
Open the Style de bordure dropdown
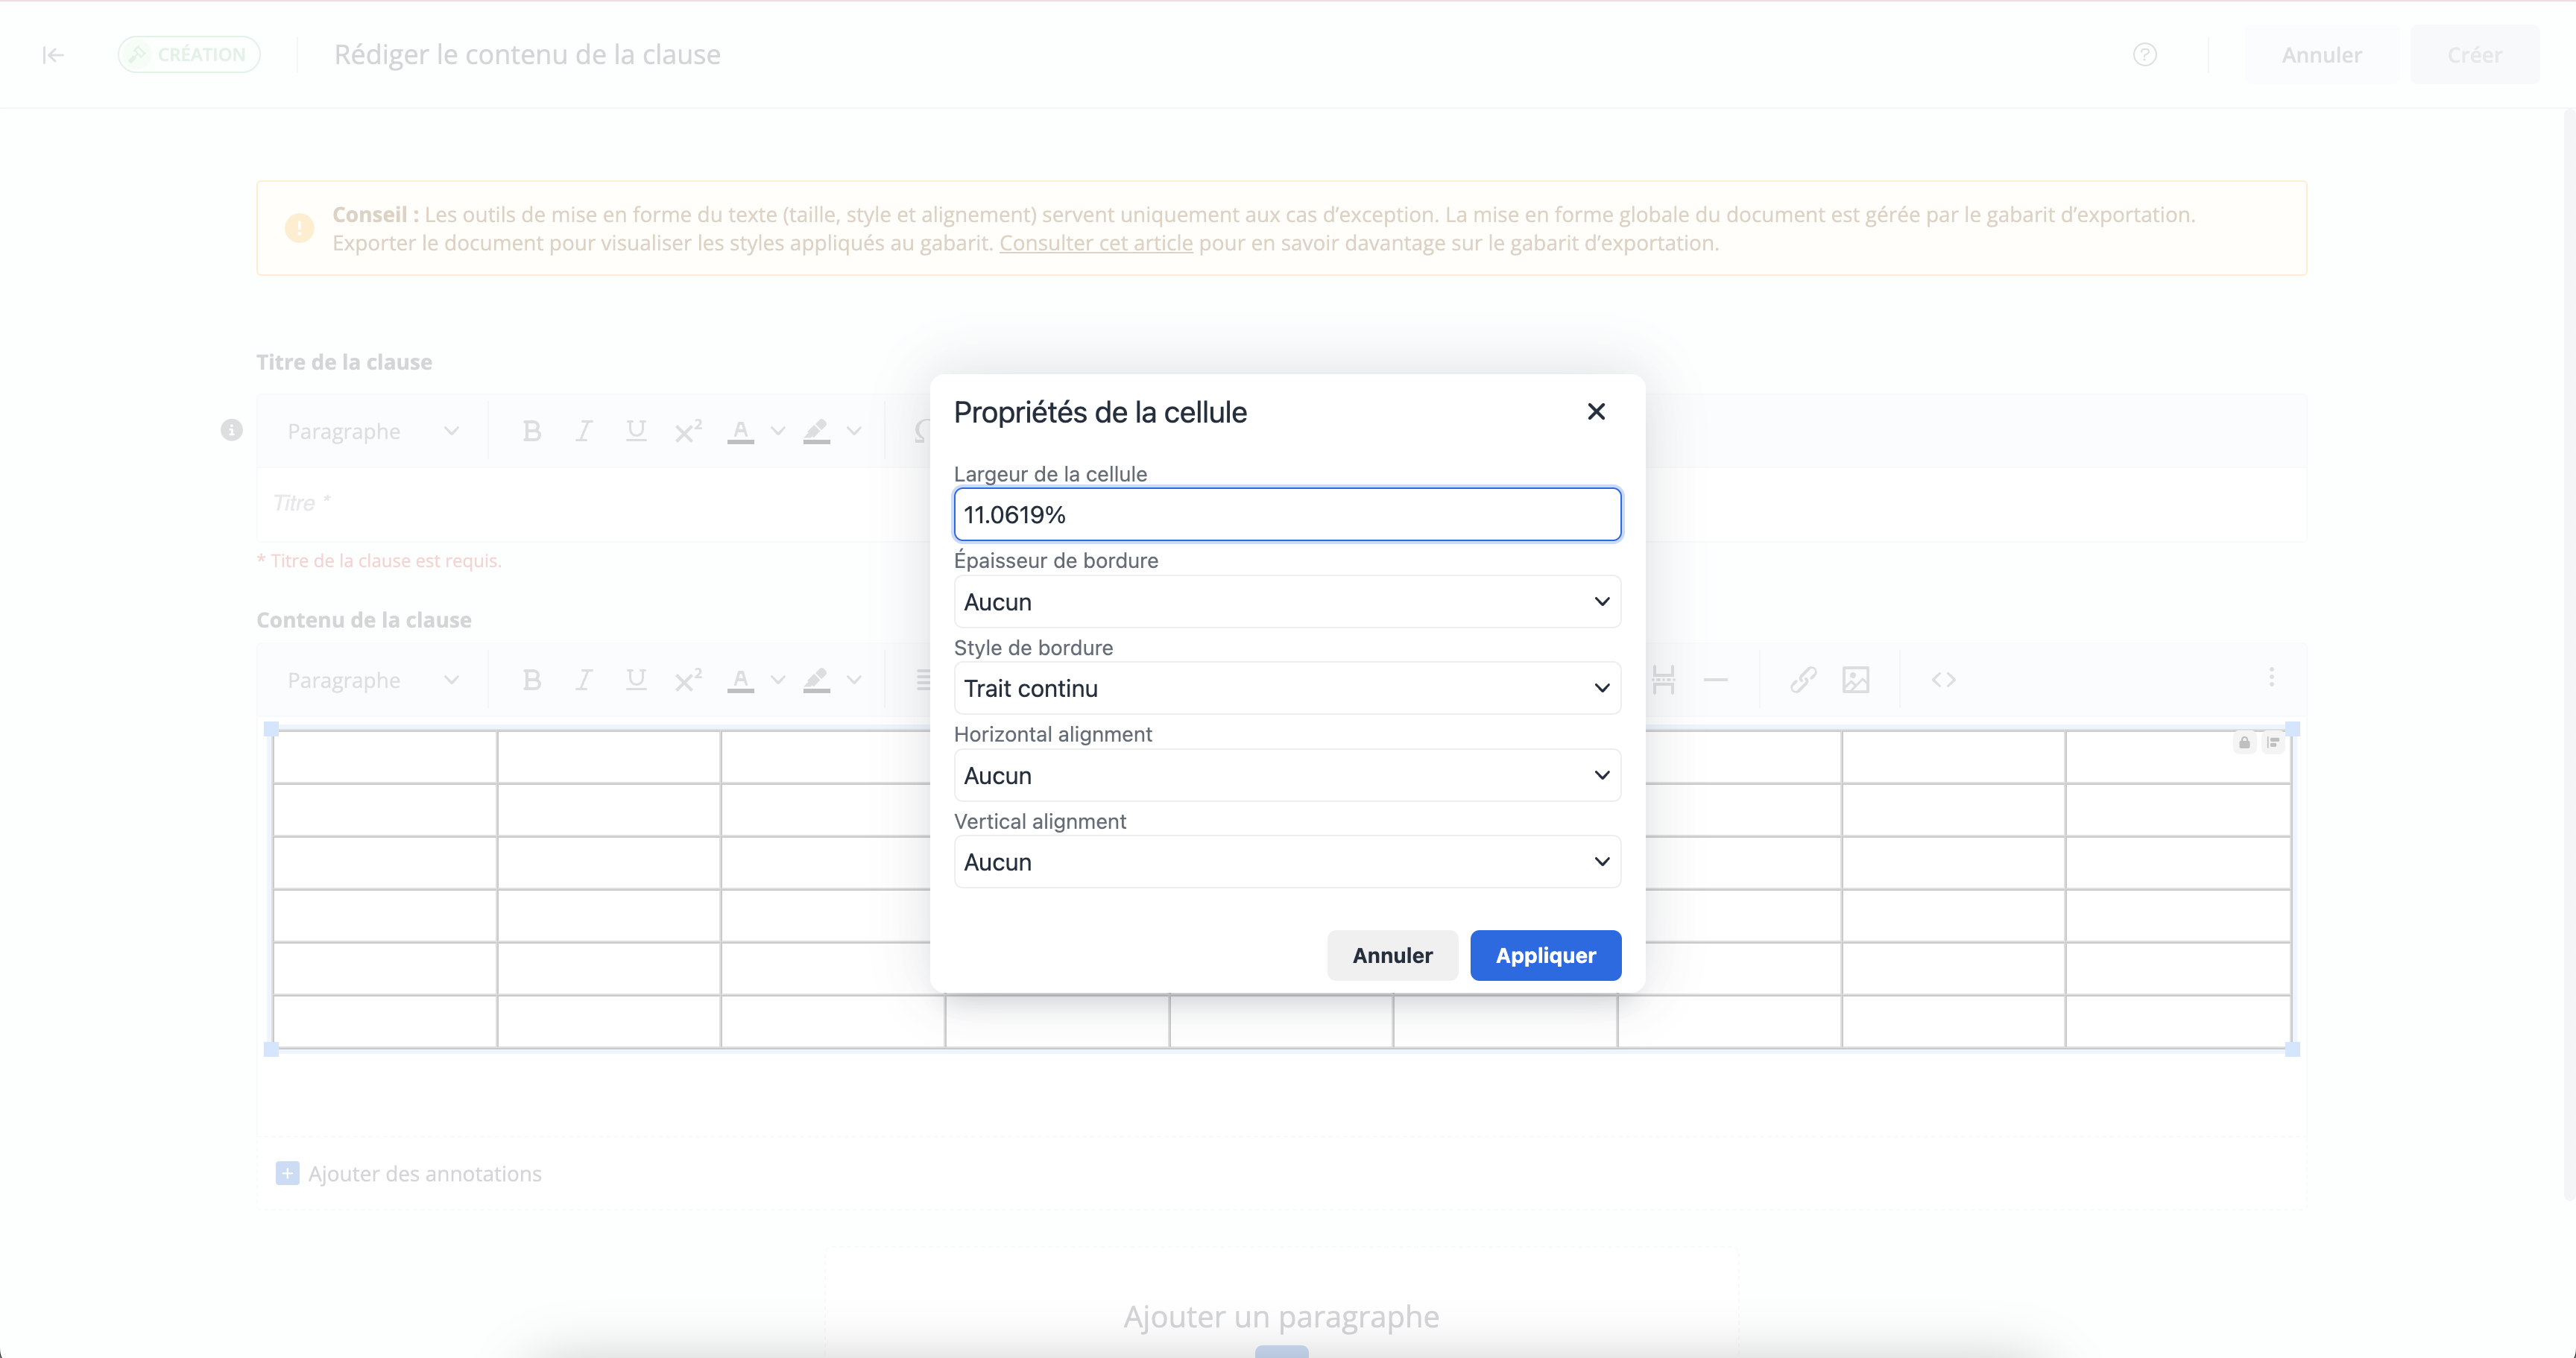click(1287, 688)
